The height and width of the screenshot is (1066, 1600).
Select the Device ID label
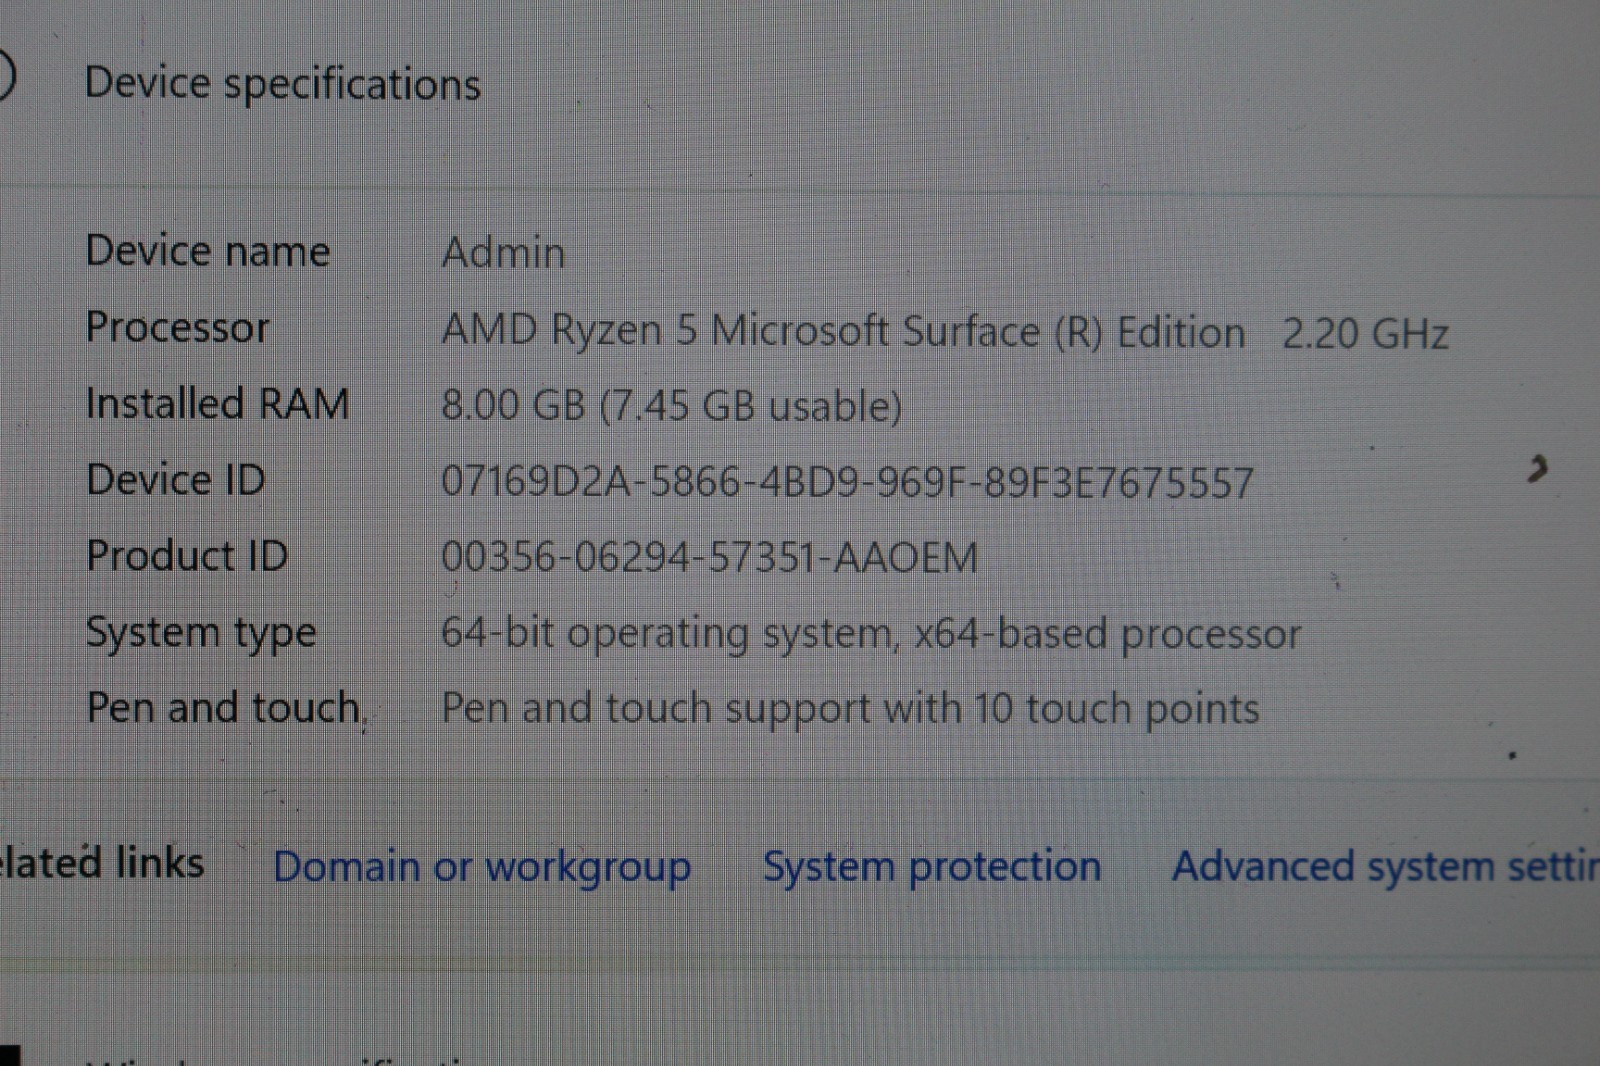tap(176, 479)
